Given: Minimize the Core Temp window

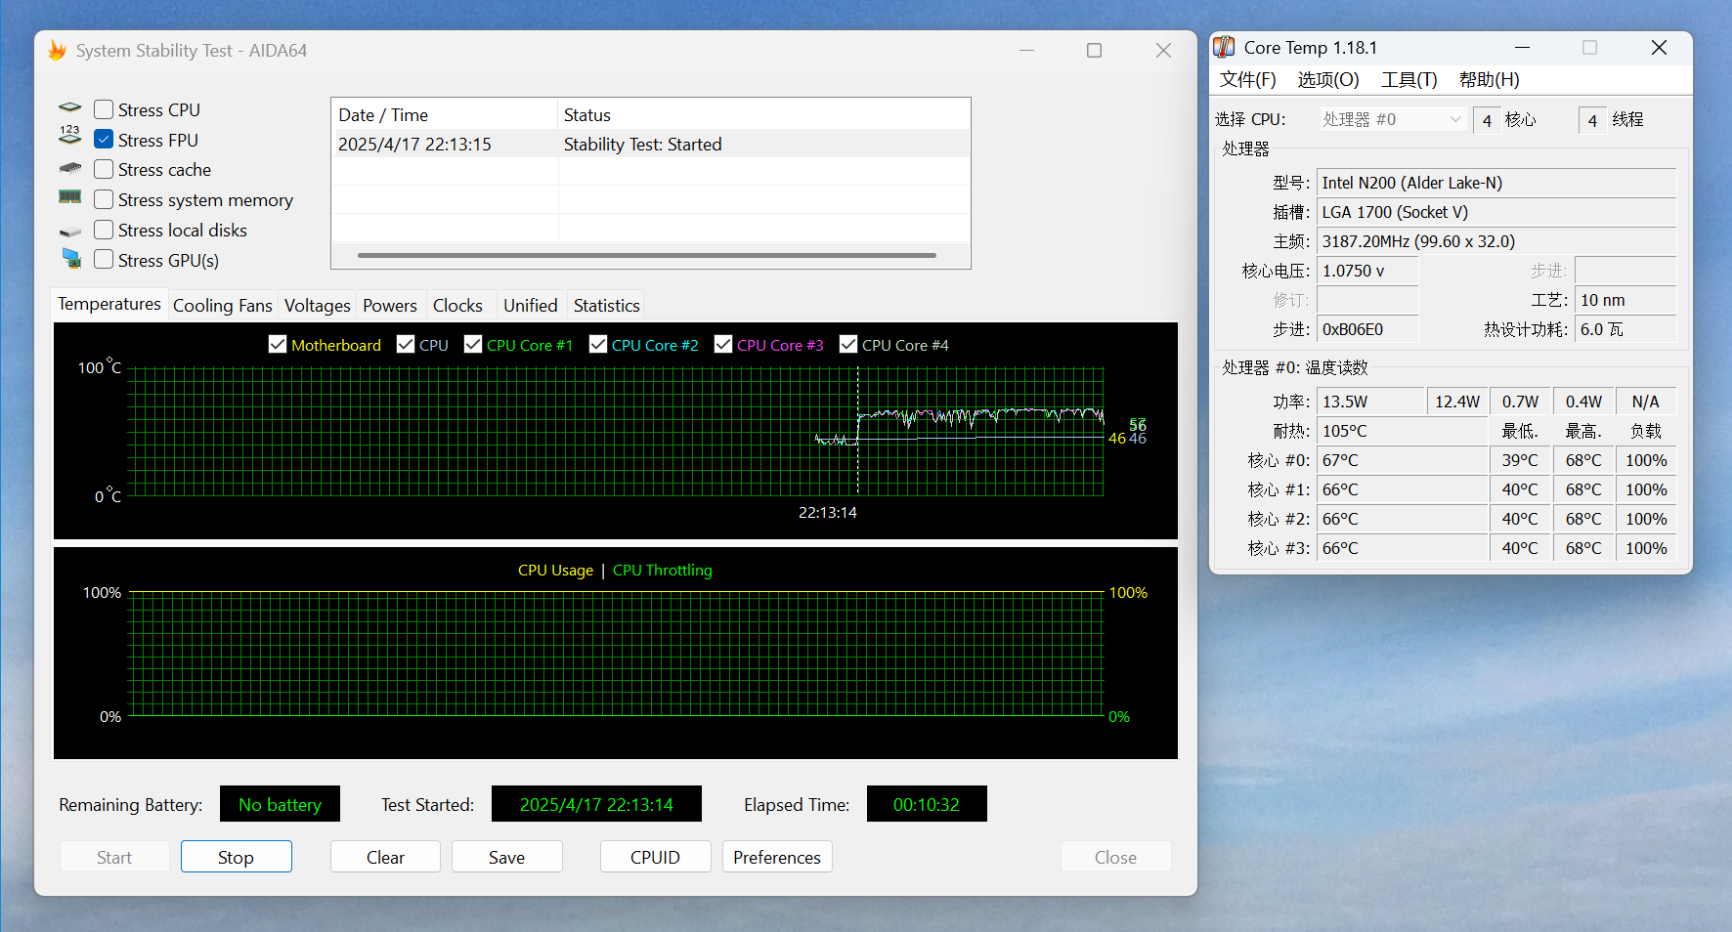Looking at the screenshot, I should [1522, 47].
